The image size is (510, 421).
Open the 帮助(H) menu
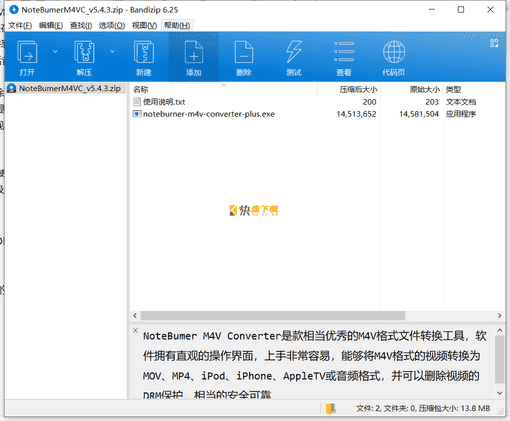[177, 25]
